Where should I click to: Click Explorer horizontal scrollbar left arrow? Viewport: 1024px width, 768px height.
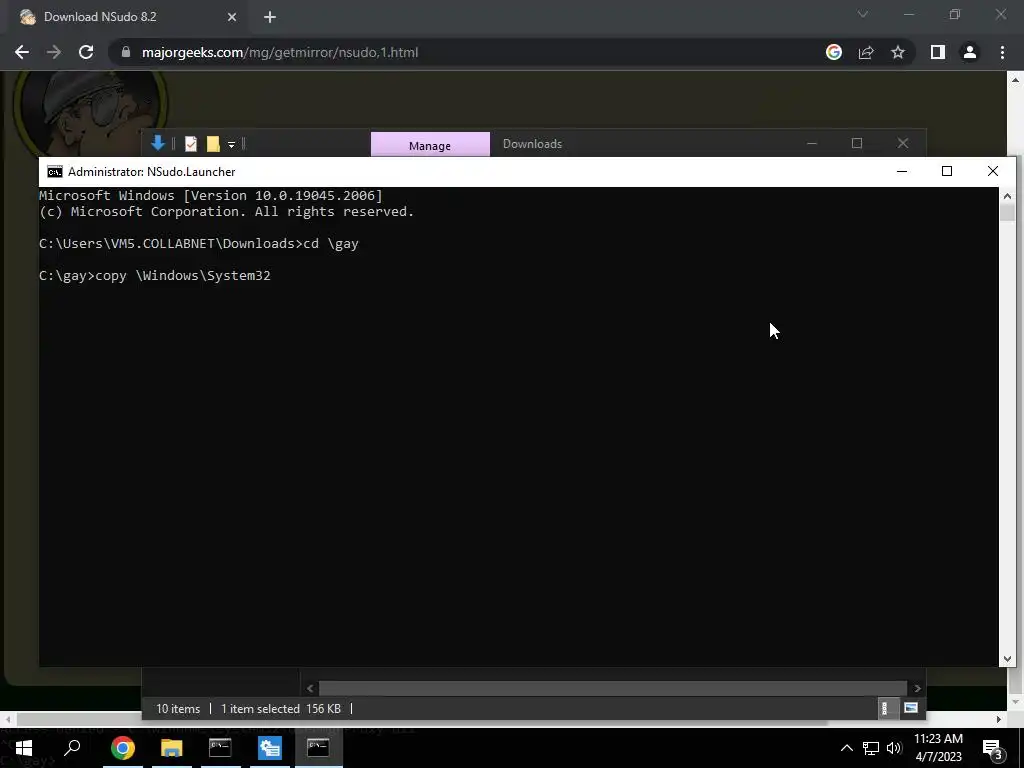pyautogui.click(x=310, y=688)
